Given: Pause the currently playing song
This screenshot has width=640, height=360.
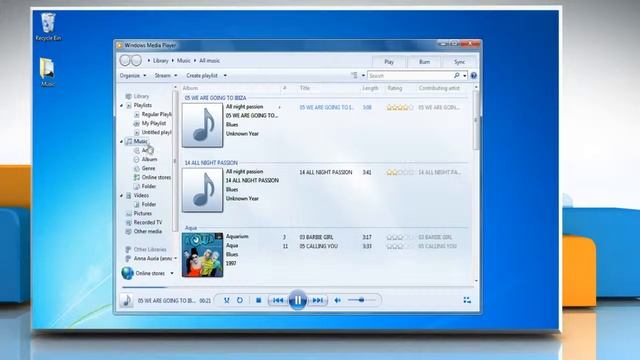Looking at the screenshot, I should (298, 300).
